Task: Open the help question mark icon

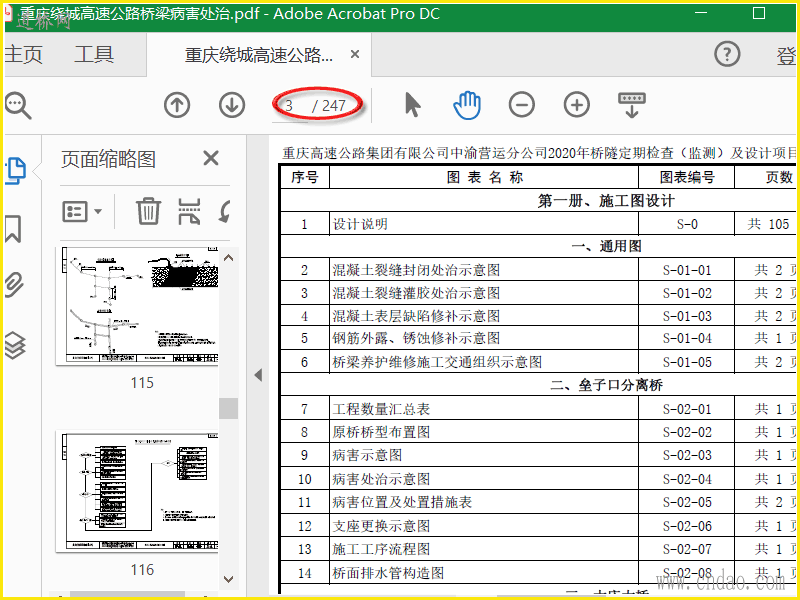Action: (727, 54)
